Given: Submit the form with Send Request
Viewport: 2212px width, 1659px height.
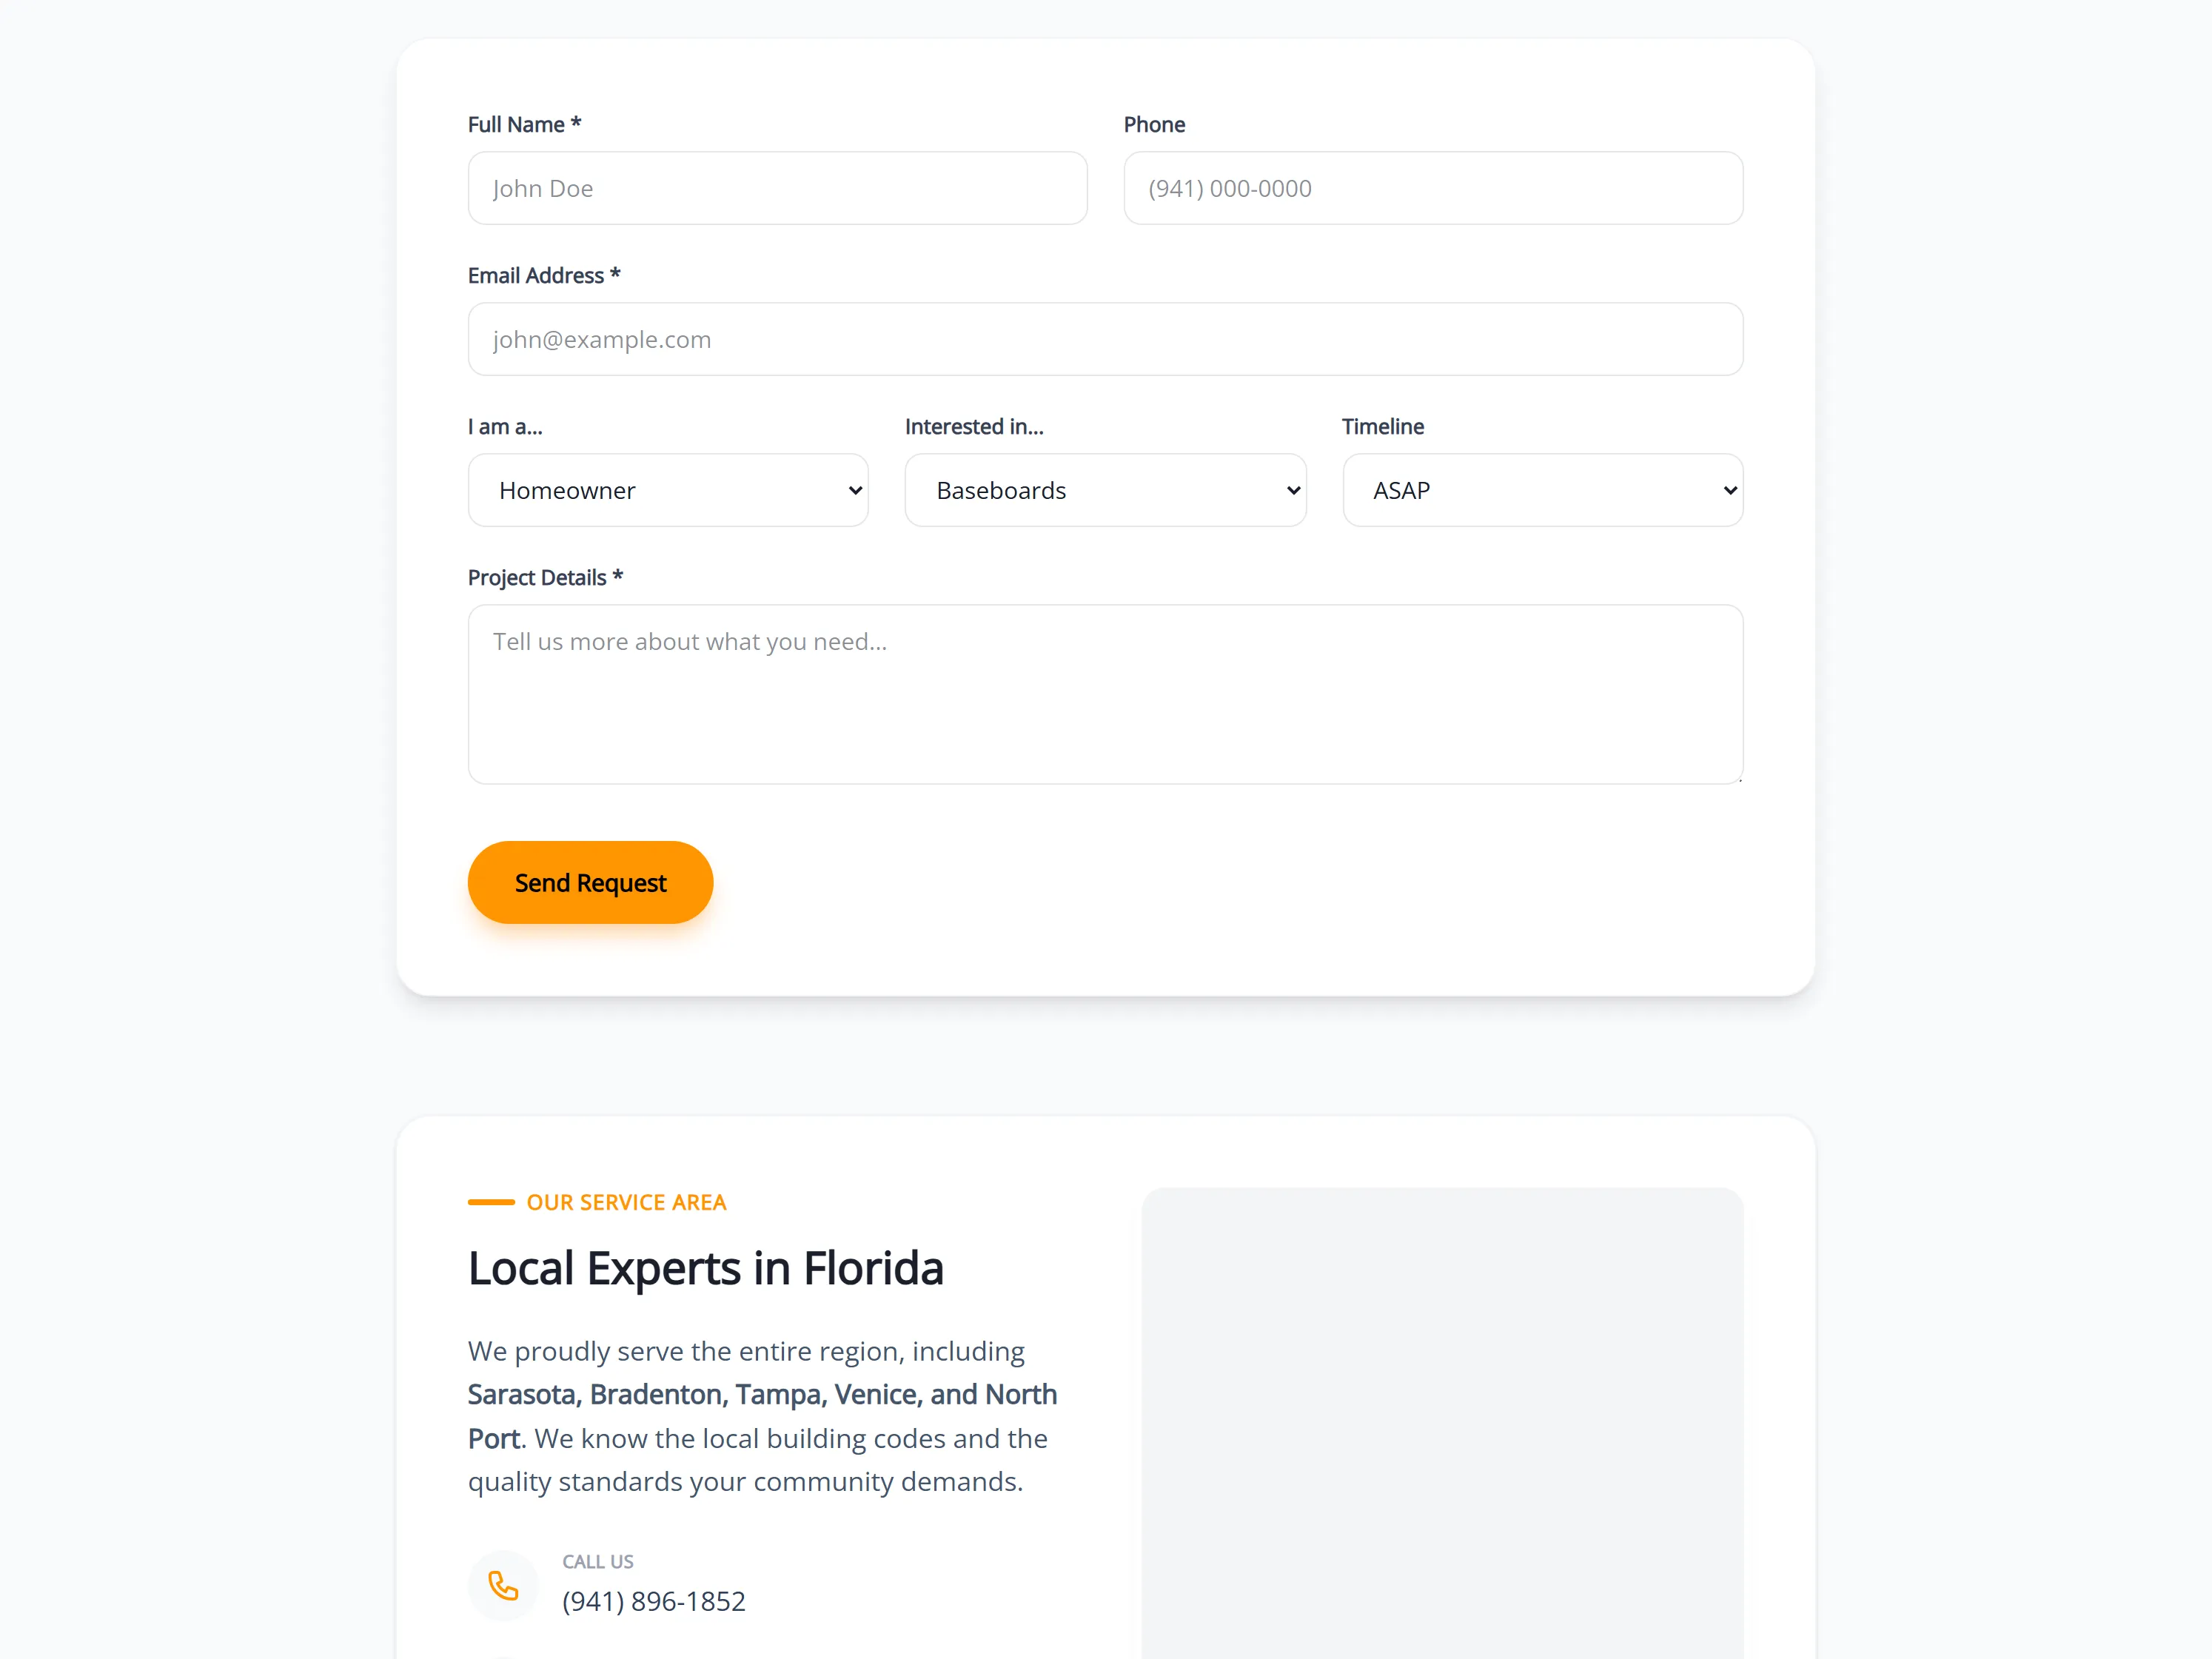Looking at the screenshot, I should click(590, 882).
